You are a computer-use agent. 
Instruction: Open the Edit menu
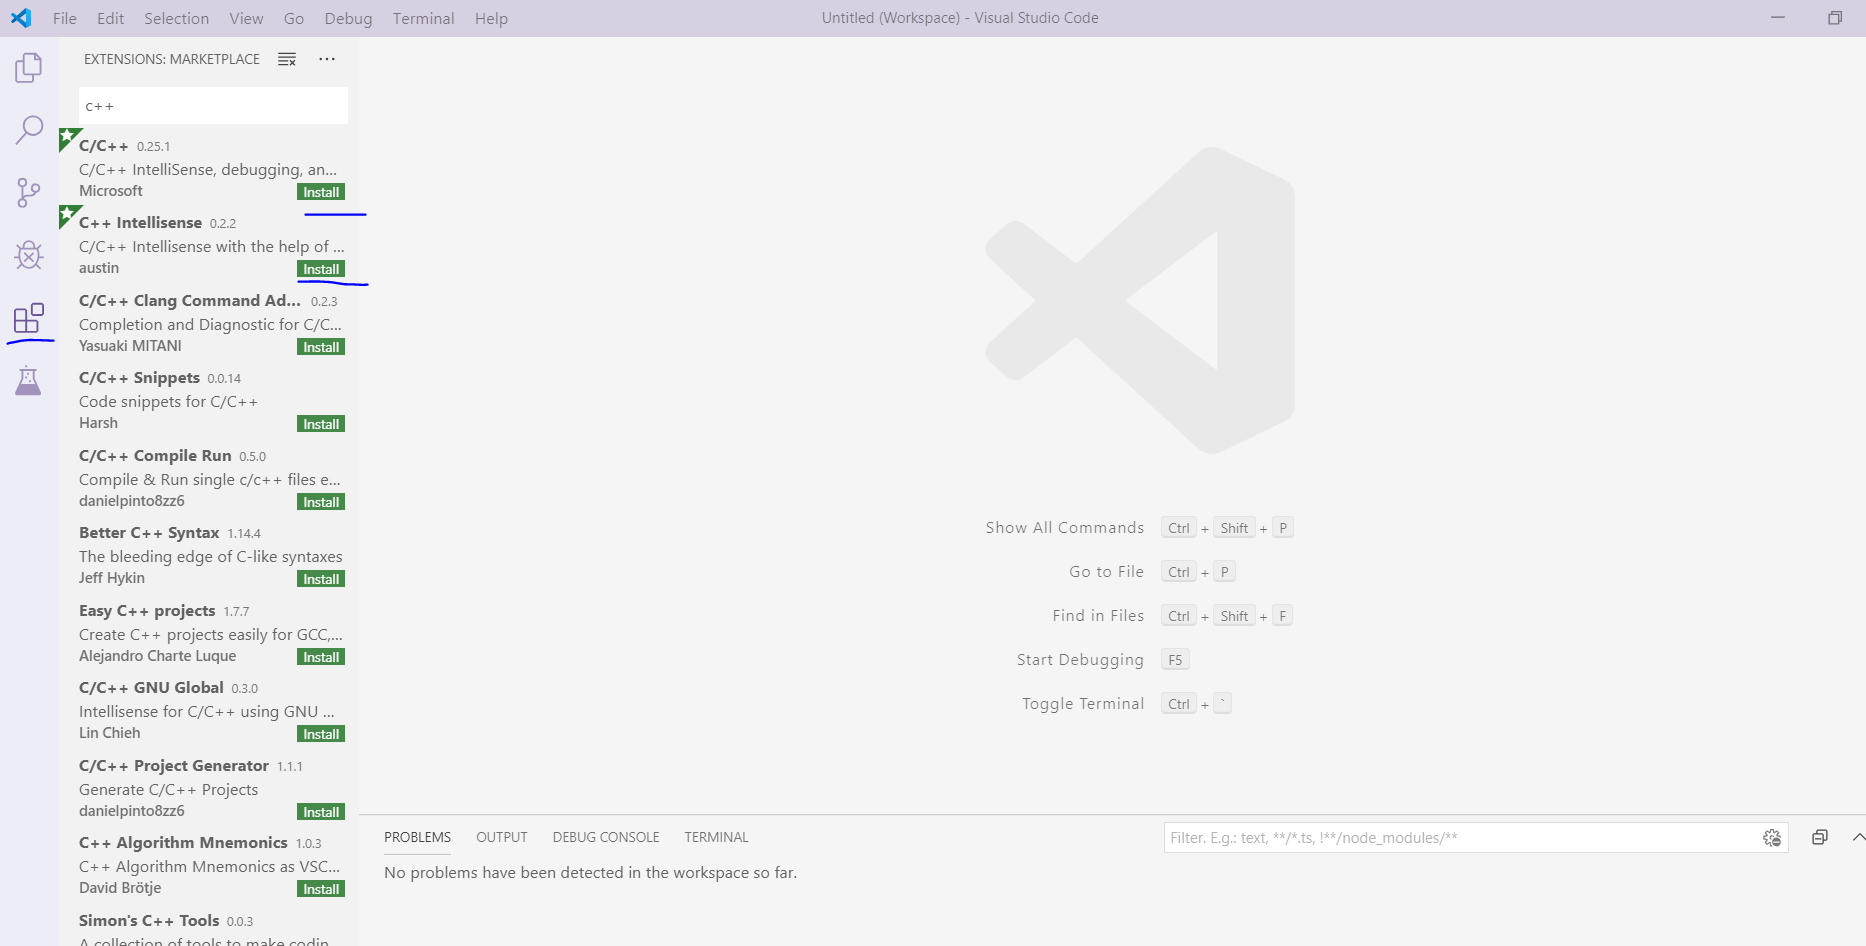coord(111,18)
